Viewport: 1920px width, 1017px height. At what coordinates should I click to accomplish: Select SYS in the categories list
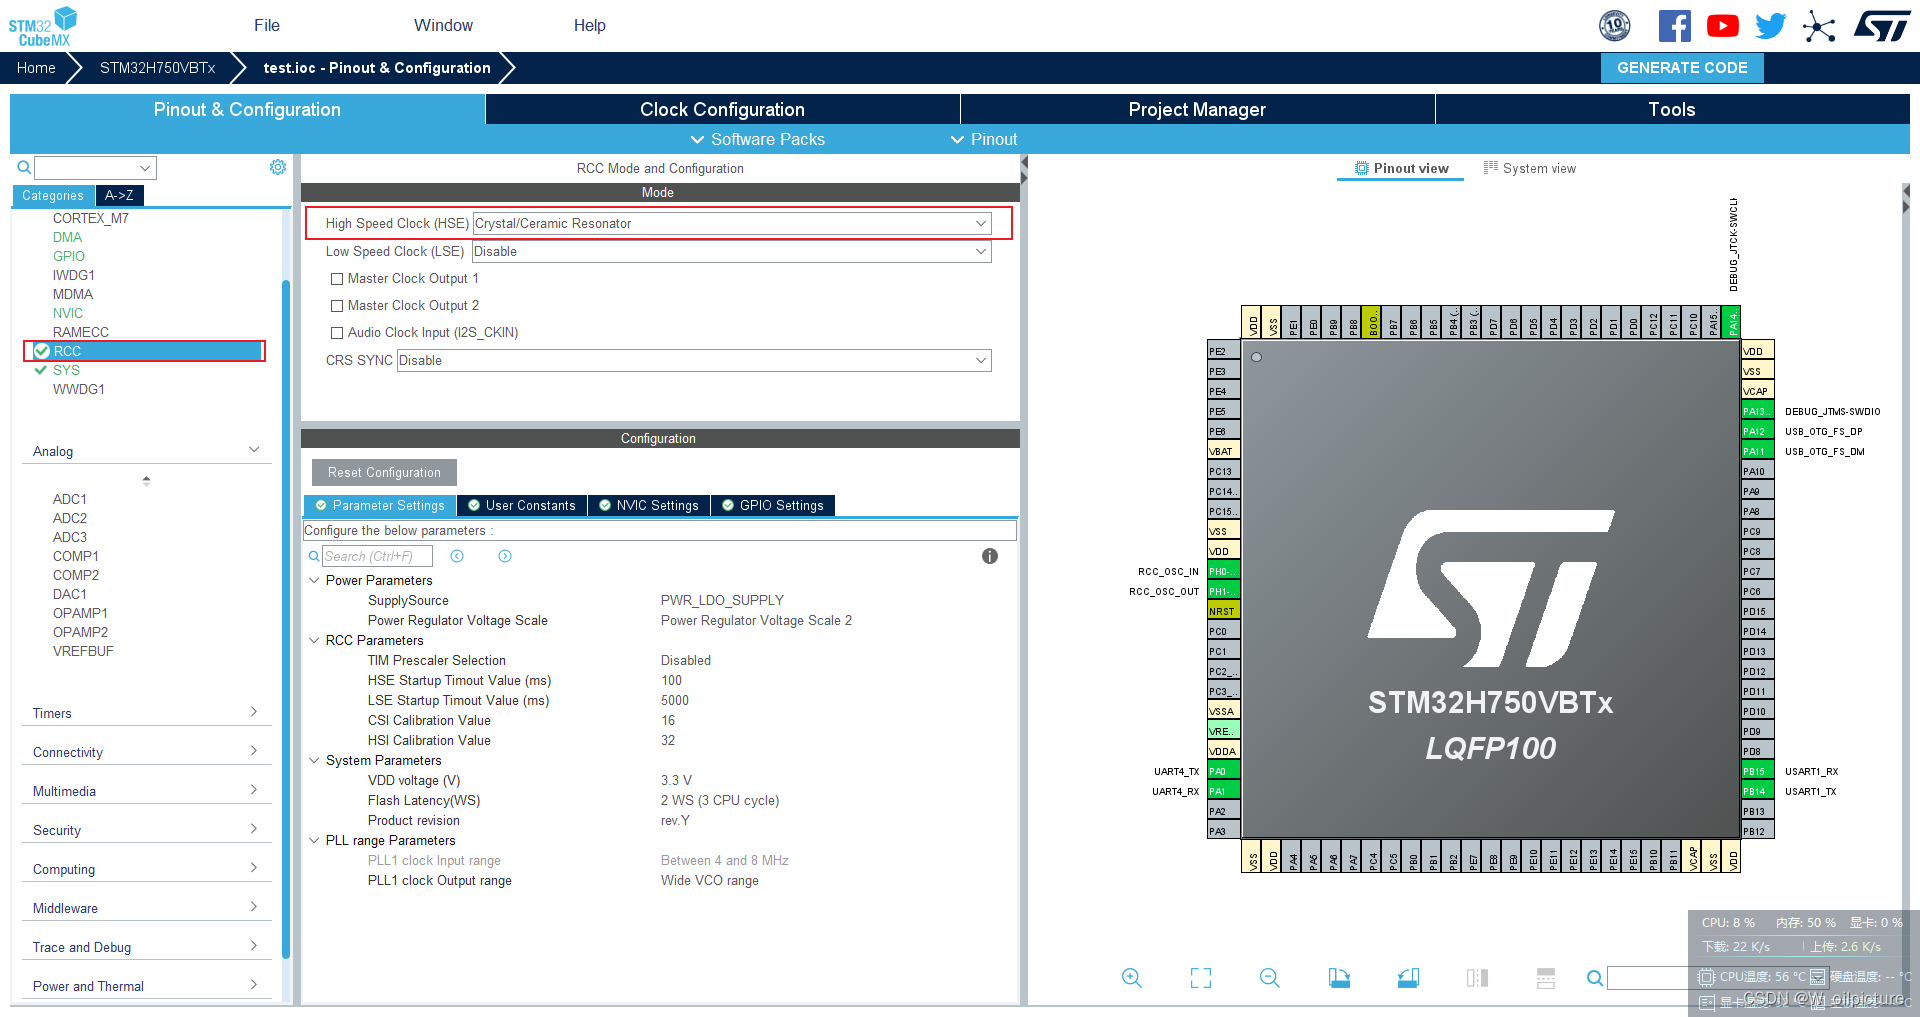pyautogui.click(x=66, y=370)
